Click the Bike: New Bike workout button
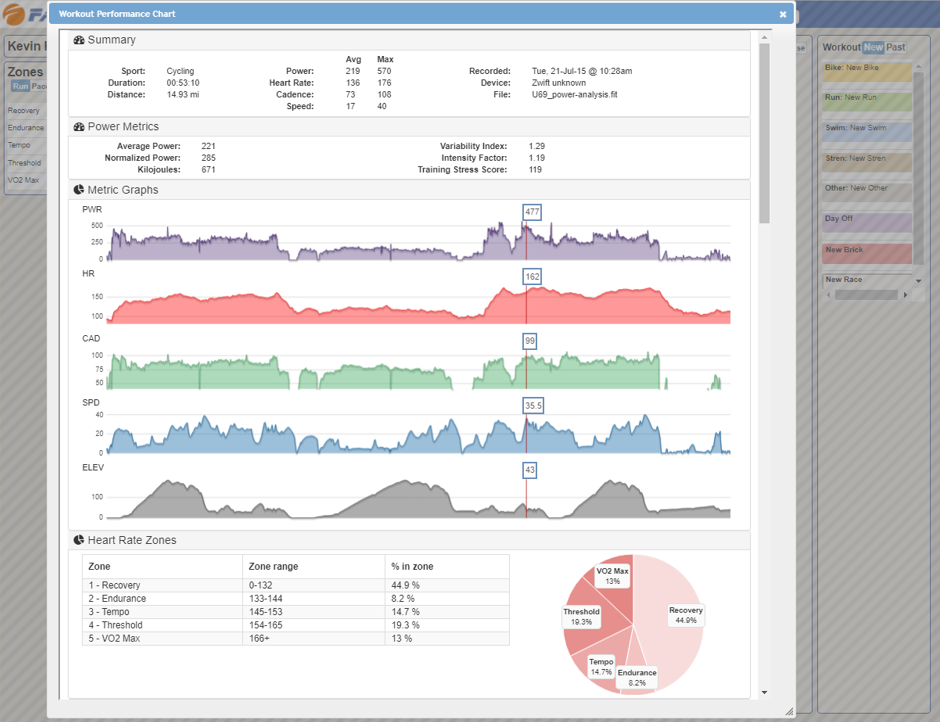This screenshot has width=940, height=722. point(866,72)
